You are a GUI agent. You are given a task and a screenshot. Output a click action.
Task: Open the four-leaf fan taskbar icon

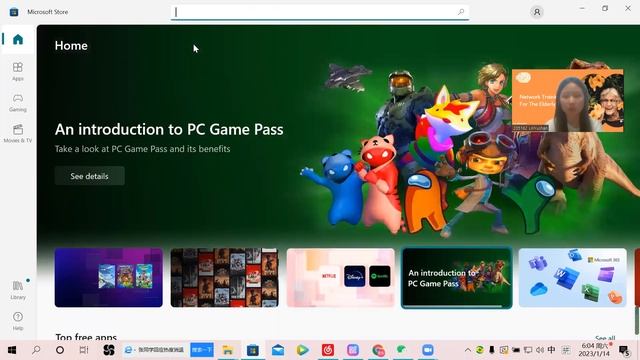pos(109,350)
